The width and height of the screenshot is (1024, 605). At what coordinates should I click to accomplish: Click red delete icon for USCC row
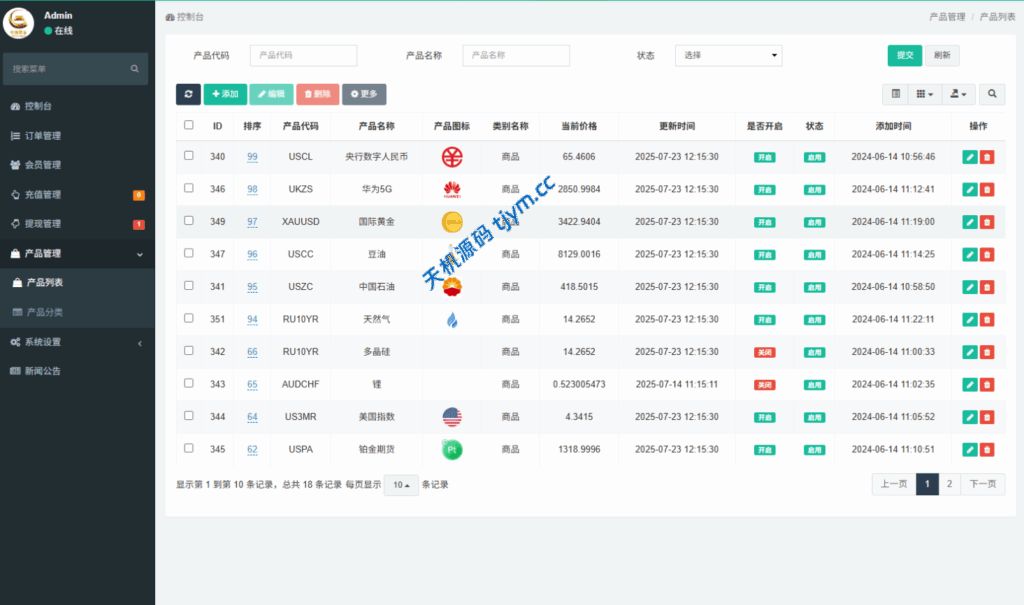(x=987, y=254)
